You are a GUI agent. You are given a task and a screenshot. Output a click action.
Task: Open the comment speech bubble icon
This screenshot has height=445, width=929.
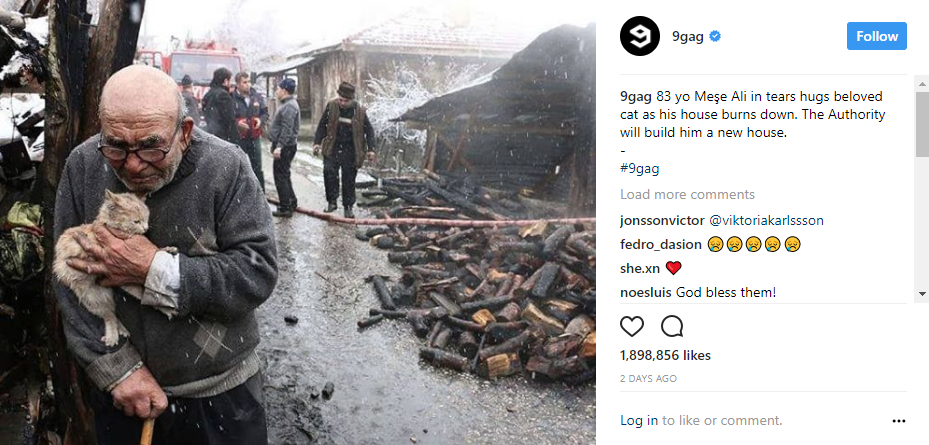(x=672, y=326)
